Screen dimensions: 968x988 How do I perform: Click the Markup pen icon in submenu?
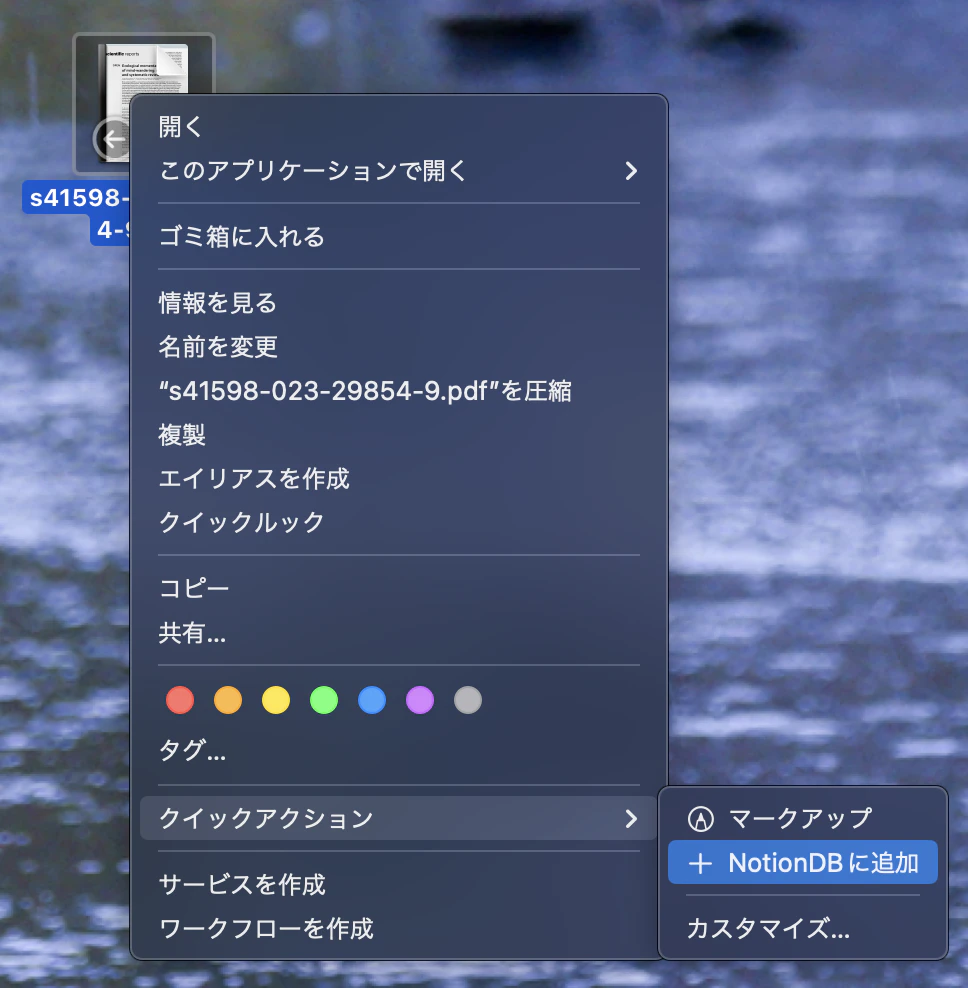[700, 819]
